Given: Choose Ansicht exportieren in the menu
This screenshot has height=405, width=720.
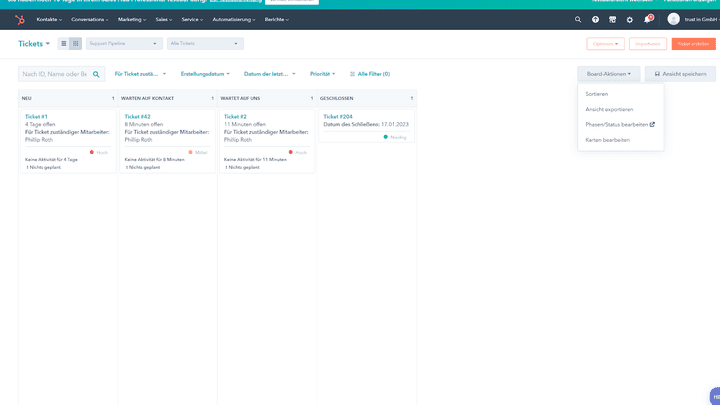Looking at the screenshot, I should (x=609, y=109).
